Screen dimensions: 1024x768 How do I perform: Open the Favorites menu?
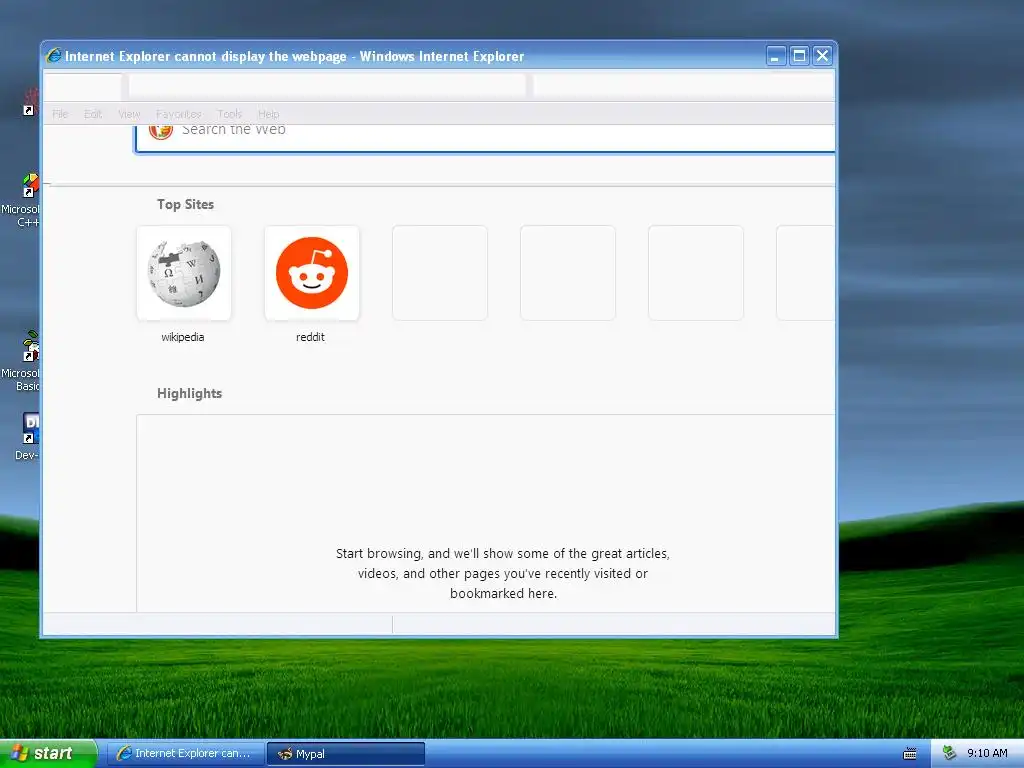coord(178,114)
